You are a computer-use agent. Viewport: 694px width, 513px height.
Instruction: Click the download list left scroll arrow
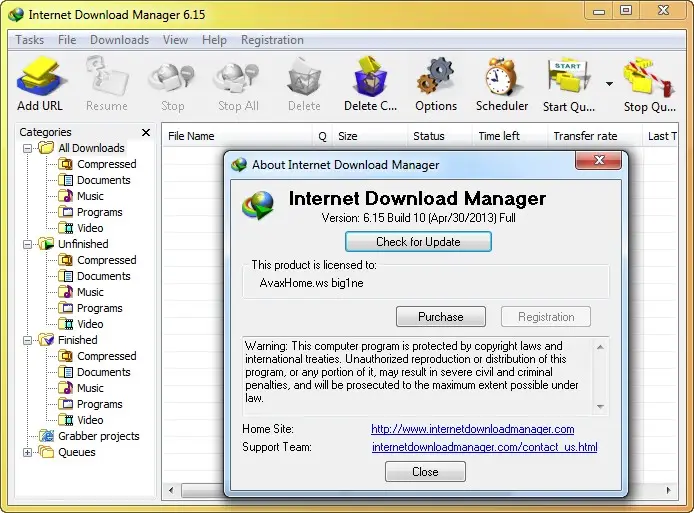[x=171, y=490]
